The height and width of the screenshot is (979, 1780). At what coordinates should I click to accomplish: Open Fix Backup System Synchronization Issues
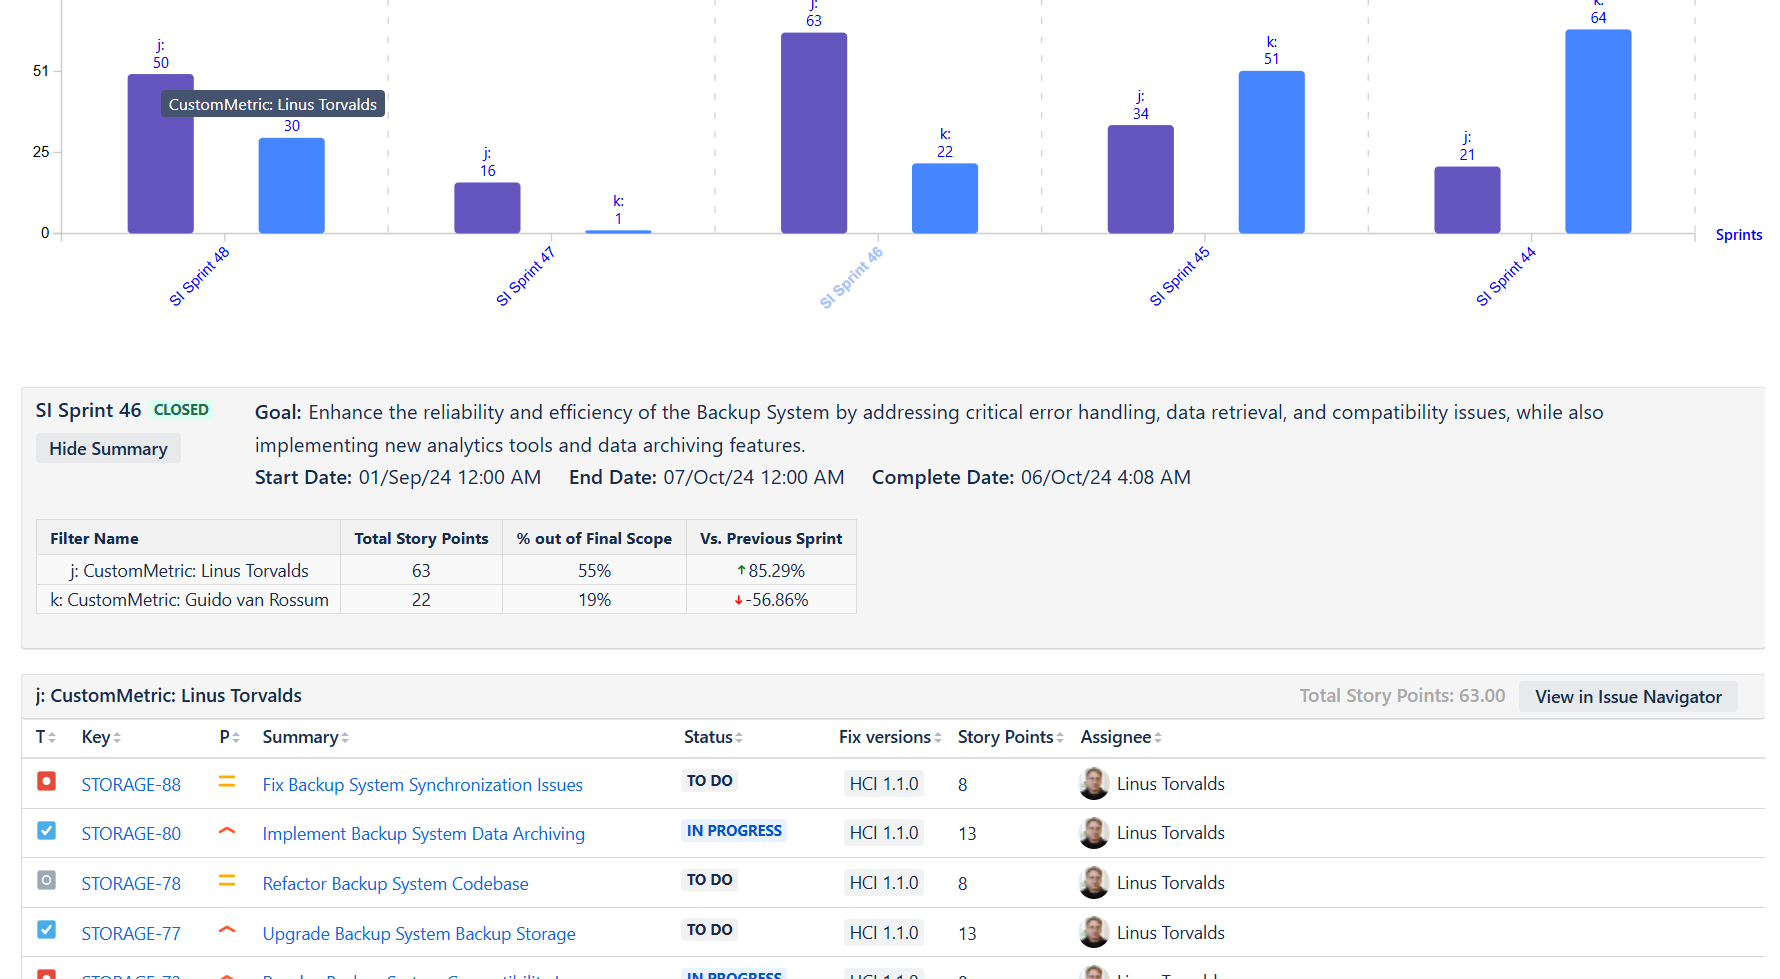(422, 784)
